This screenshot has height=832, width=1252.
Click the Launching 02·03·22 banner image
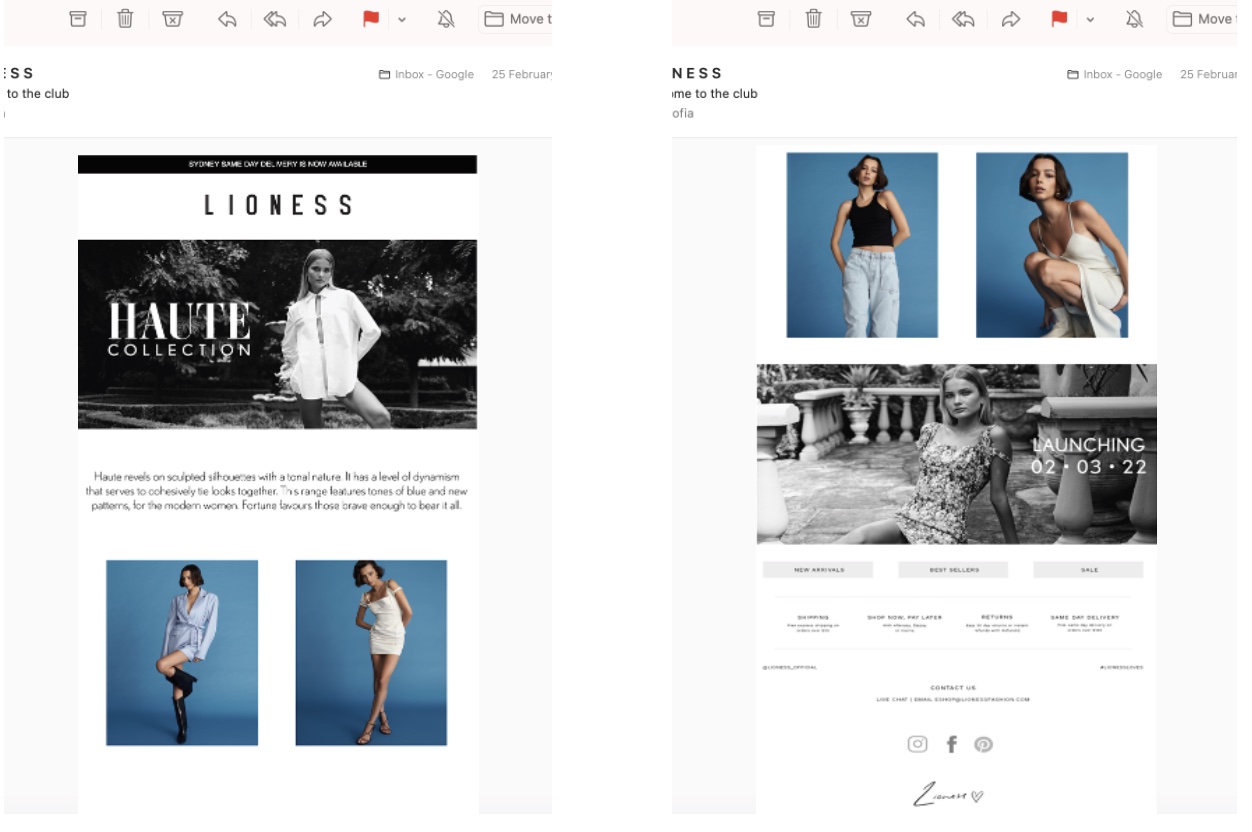point(957,454)
